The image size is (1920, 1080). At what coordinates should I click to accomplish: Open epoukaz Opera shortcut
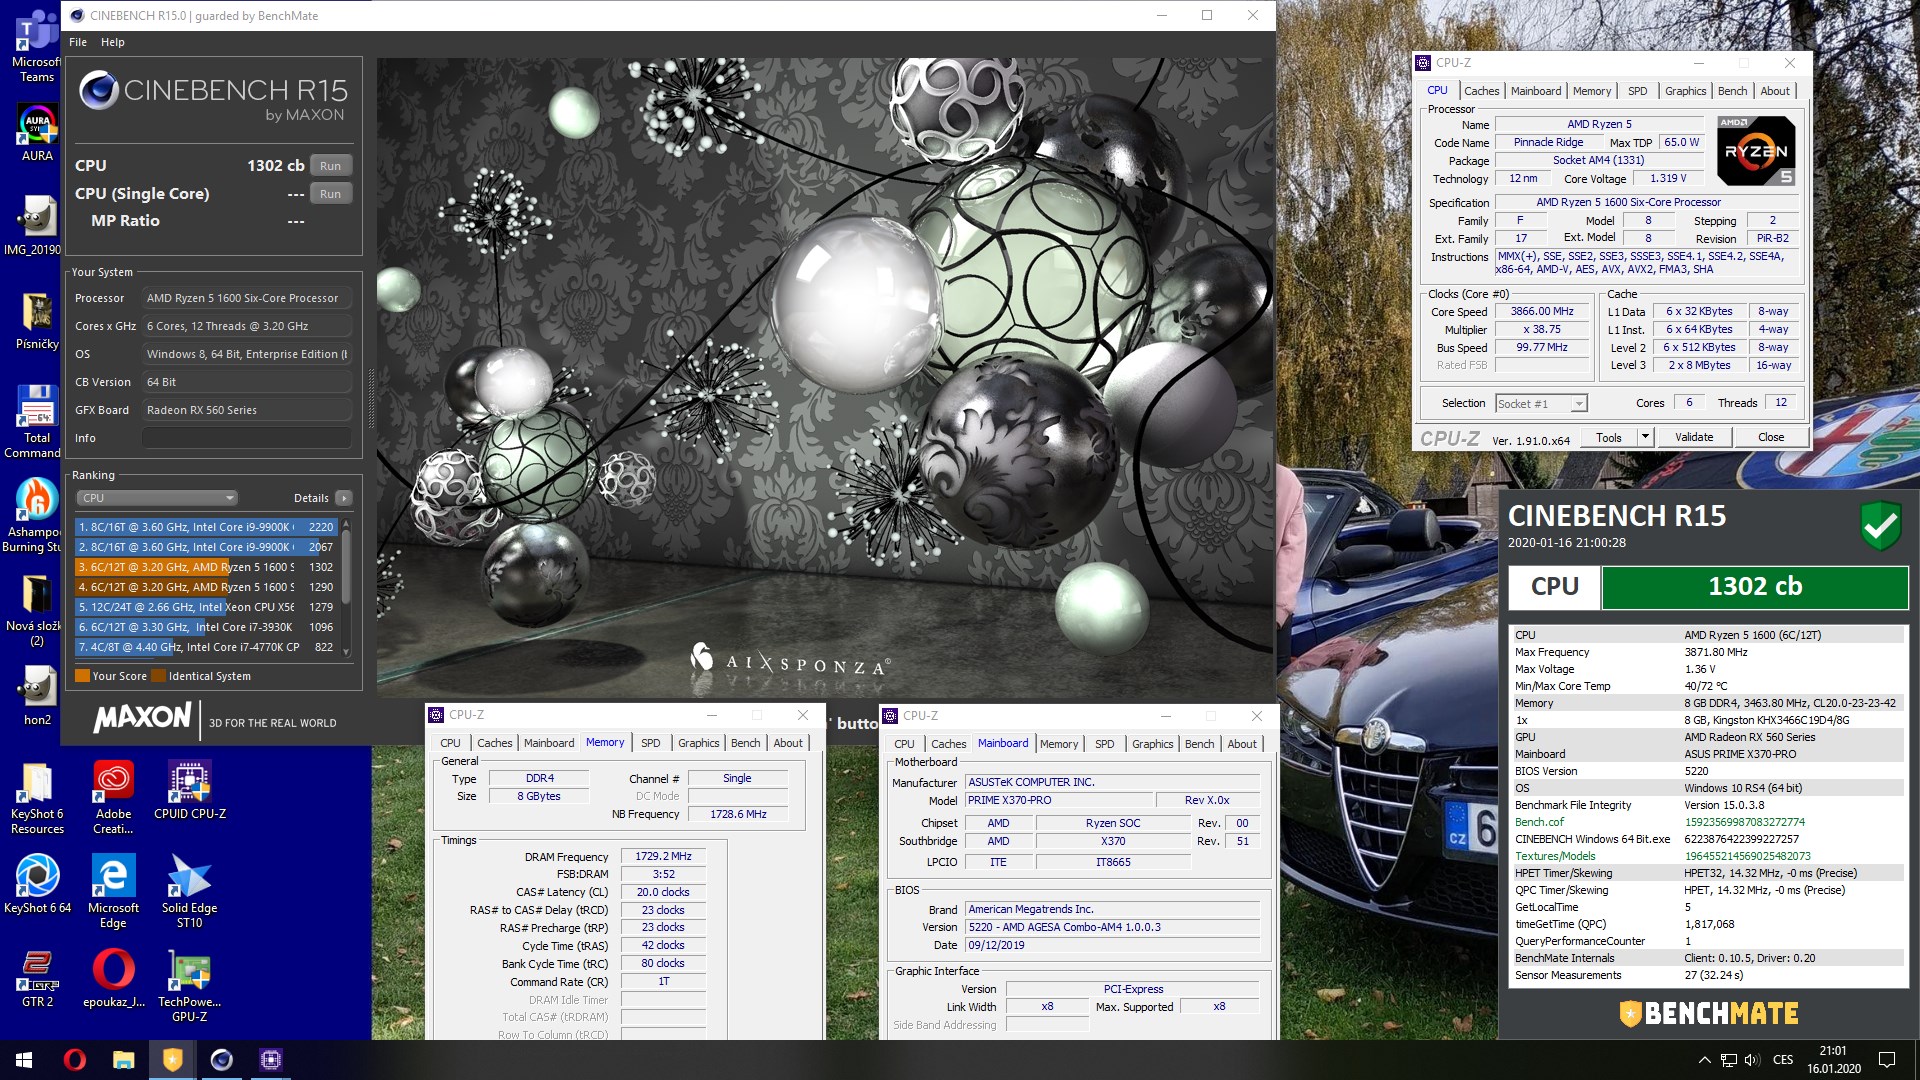click(x=113, y=978)
